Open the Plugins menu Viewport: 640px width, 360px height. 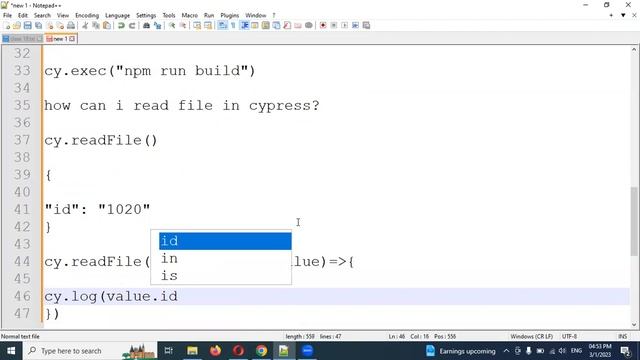point(230,16)
